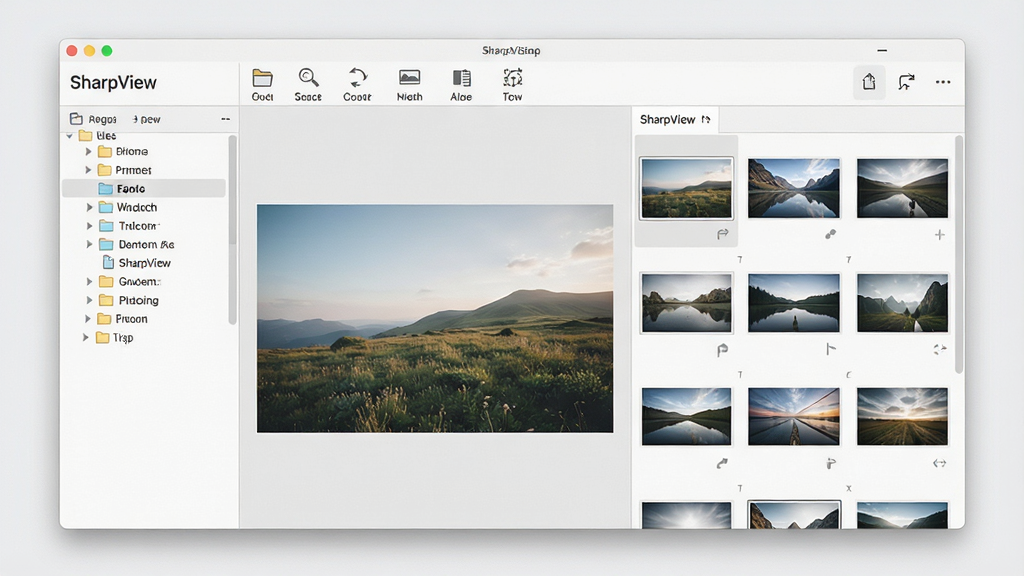Click the curved arrow icon beside the share button

(x=906, y=82)
